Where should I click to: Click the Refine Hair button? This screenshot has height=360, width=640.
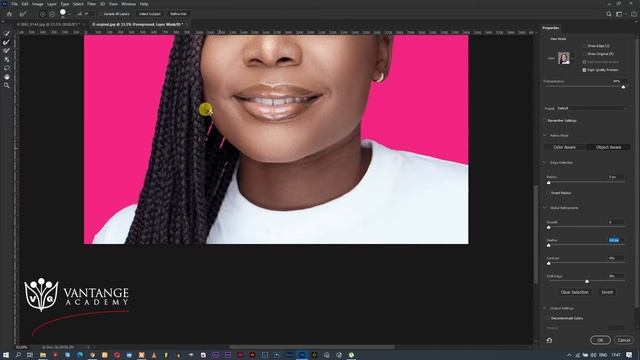coord(178,14)
